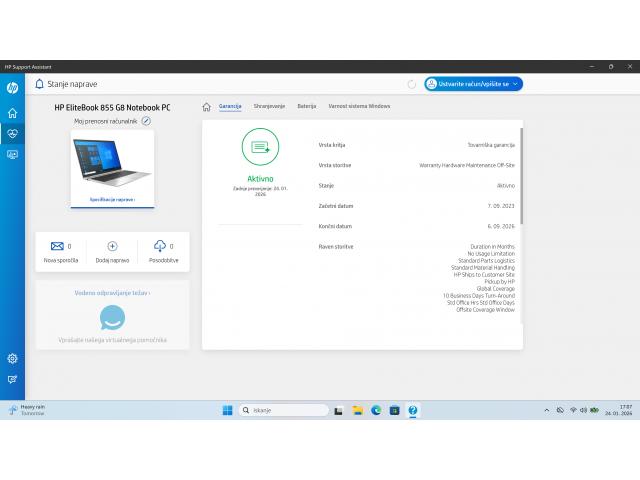Open Nova sporočila messages
640x480 pixels.
click(x=57, y=246)
